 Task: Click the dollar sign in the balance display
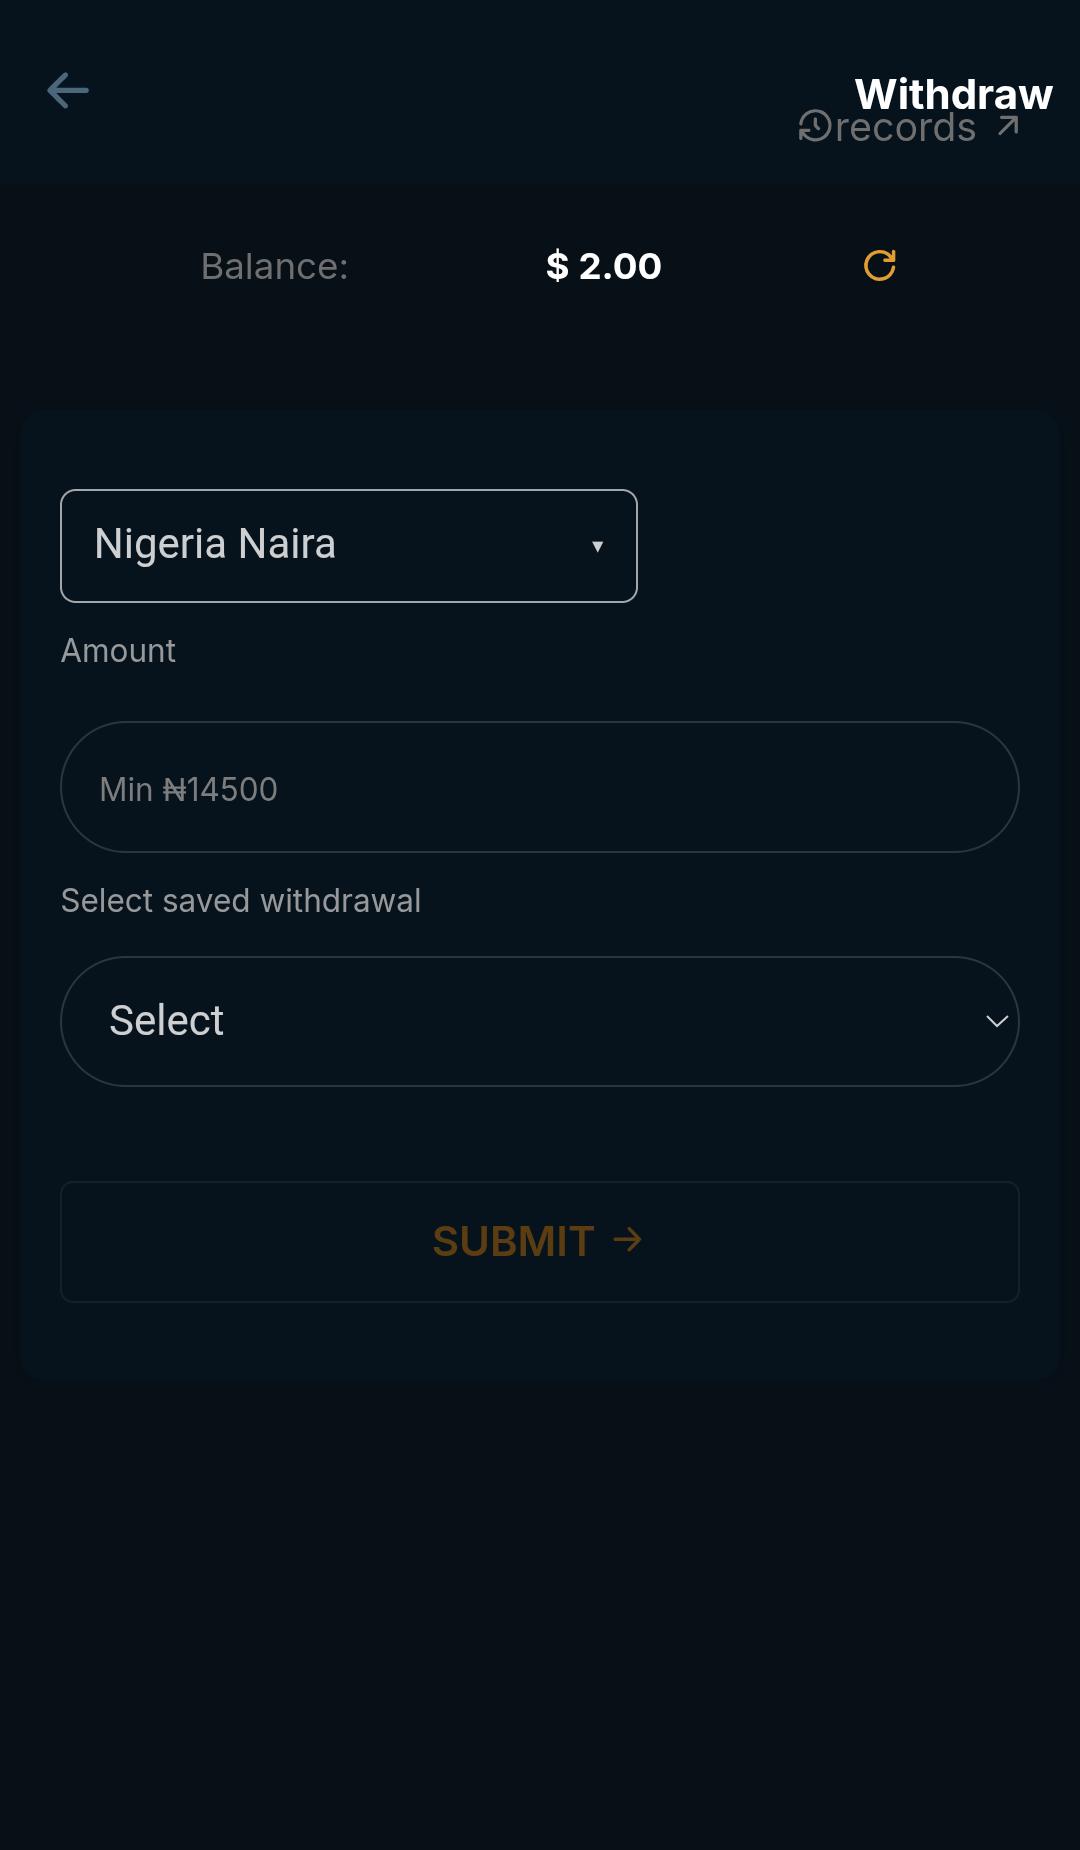[x=558, y=265]
